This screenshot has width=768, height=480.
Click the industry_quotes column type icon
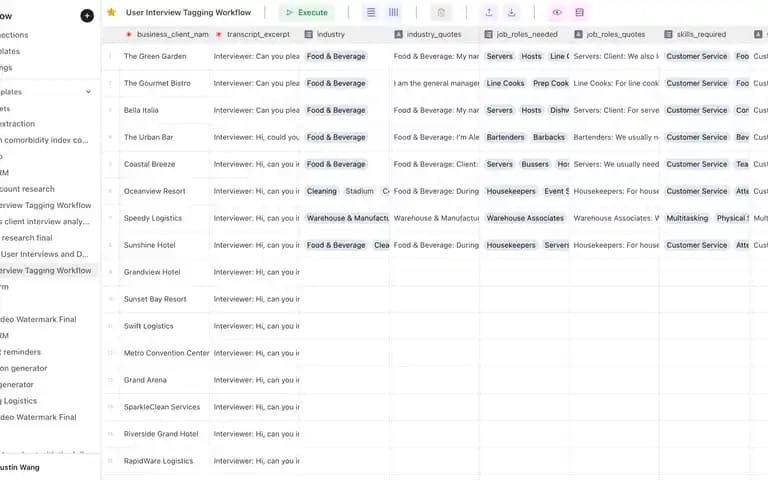[399, 34]
